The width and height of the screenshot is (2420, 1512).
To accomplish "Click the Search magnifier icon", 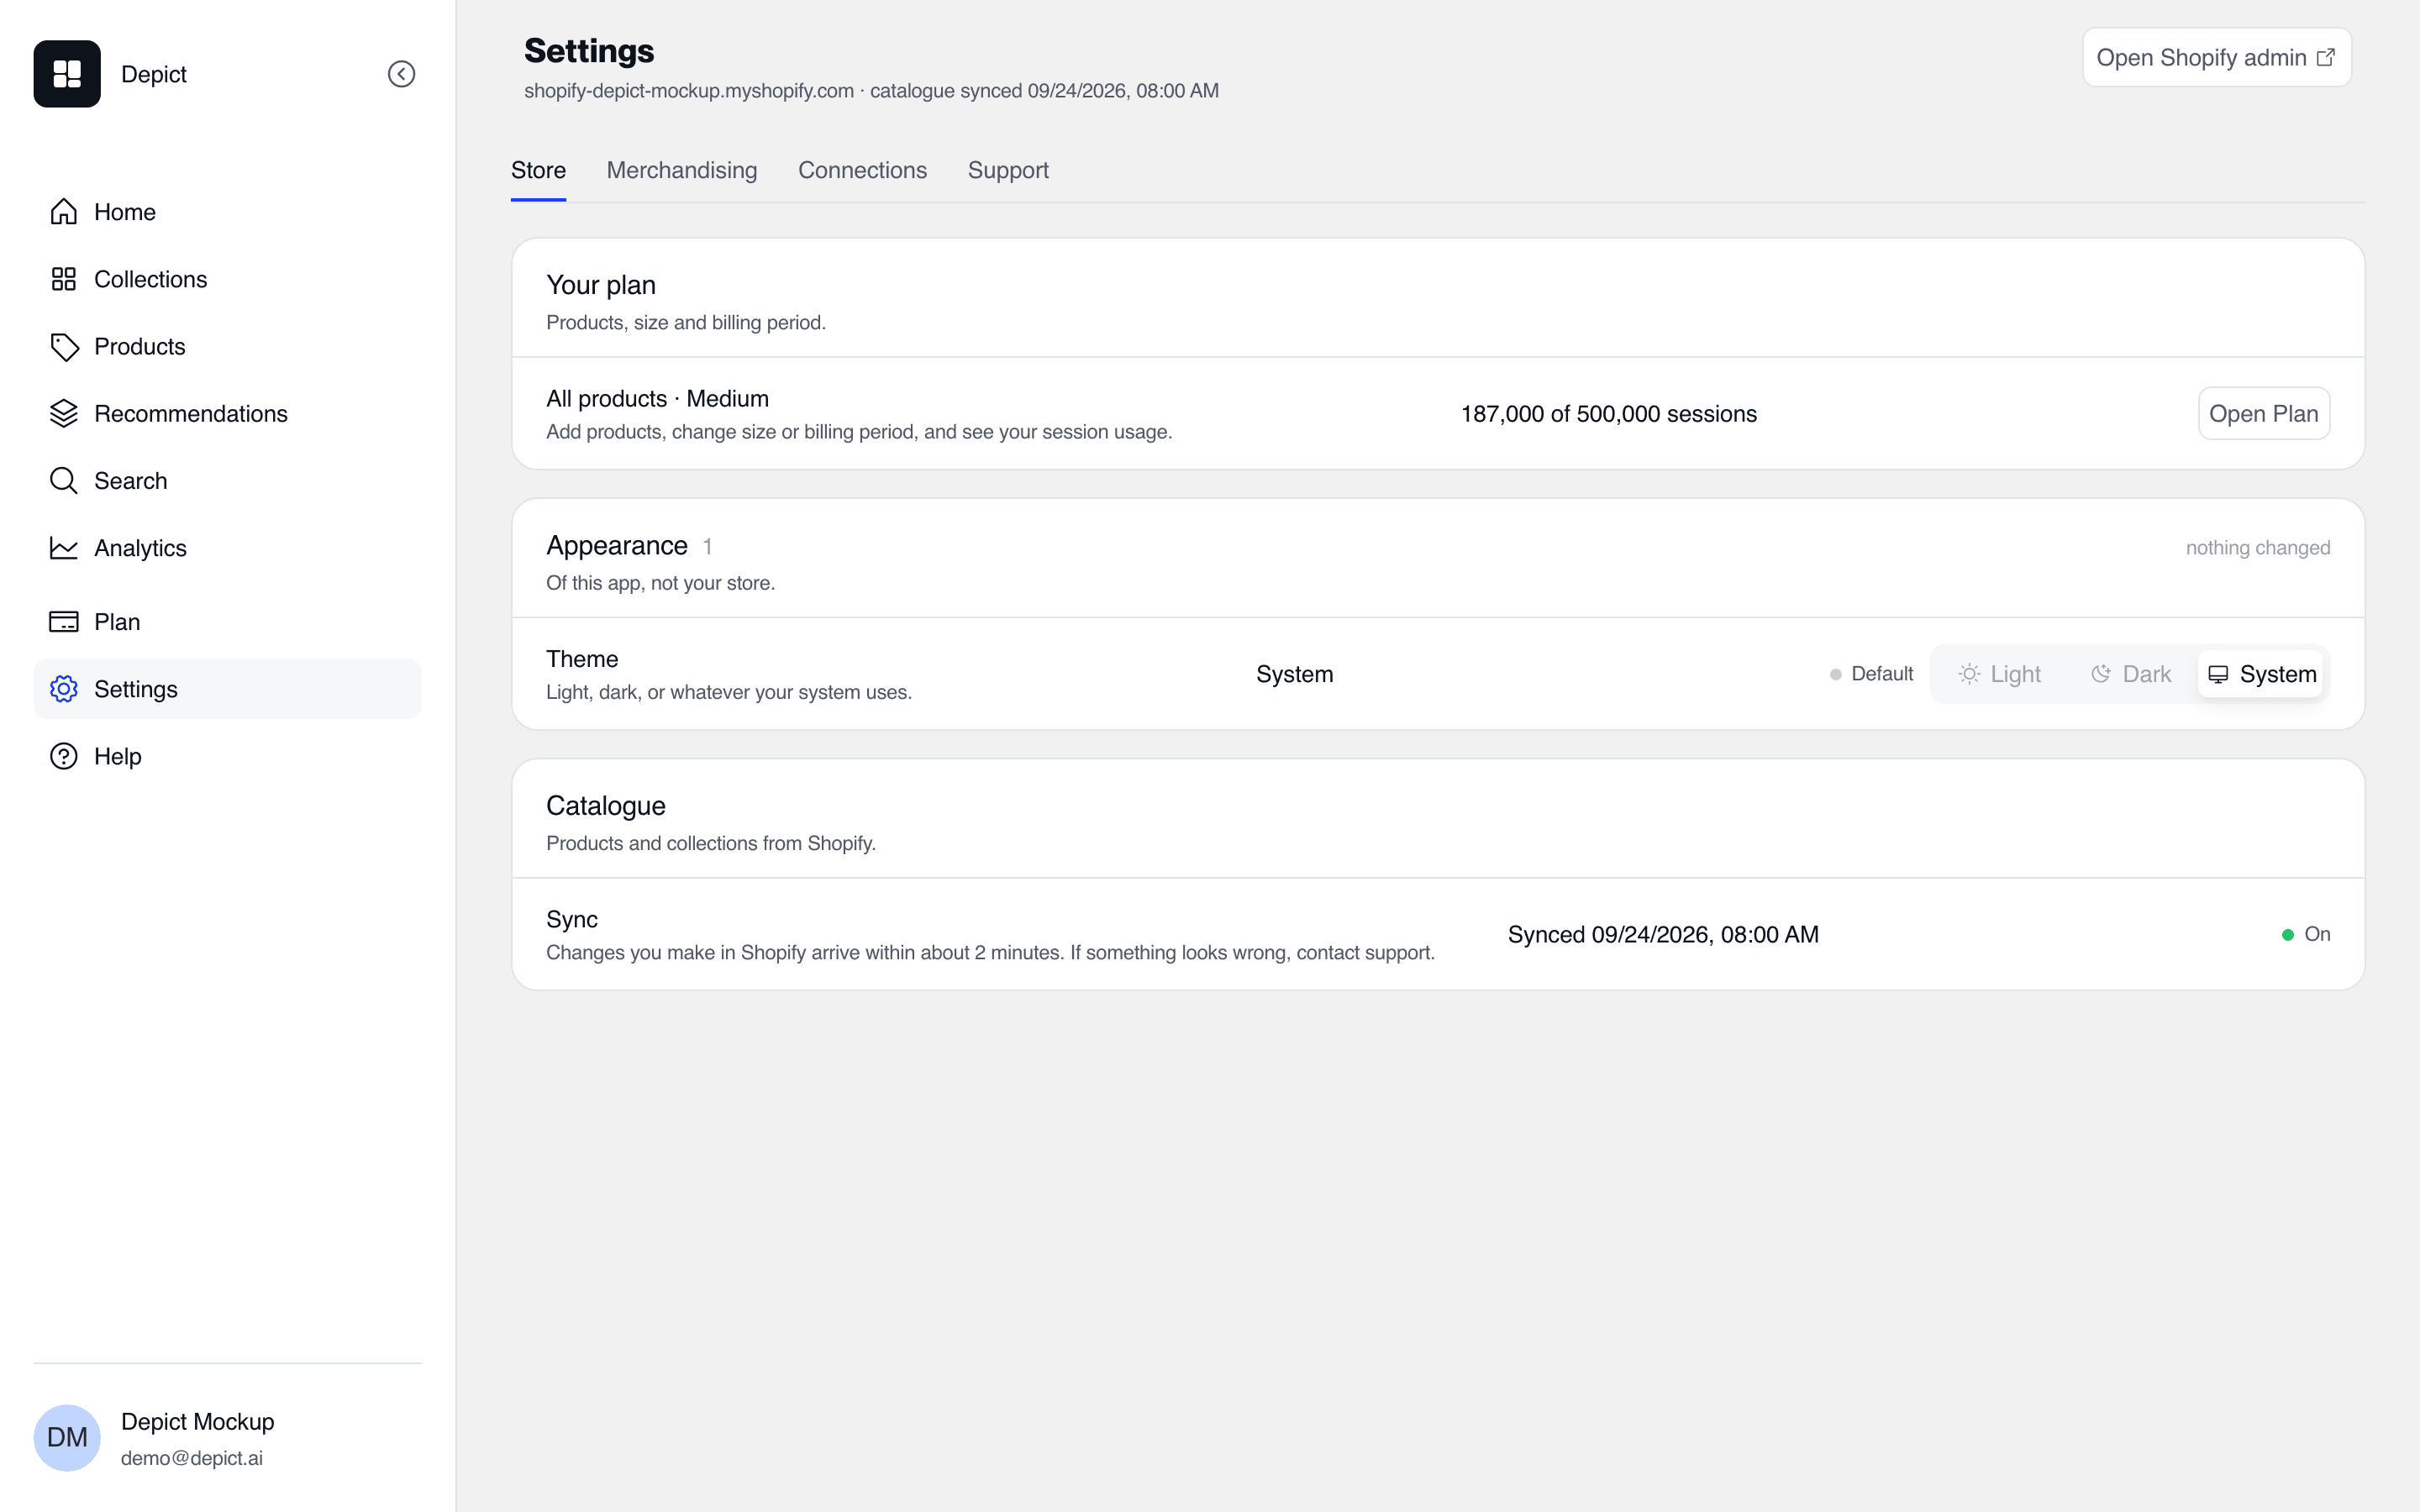I will tap(64, 481).
